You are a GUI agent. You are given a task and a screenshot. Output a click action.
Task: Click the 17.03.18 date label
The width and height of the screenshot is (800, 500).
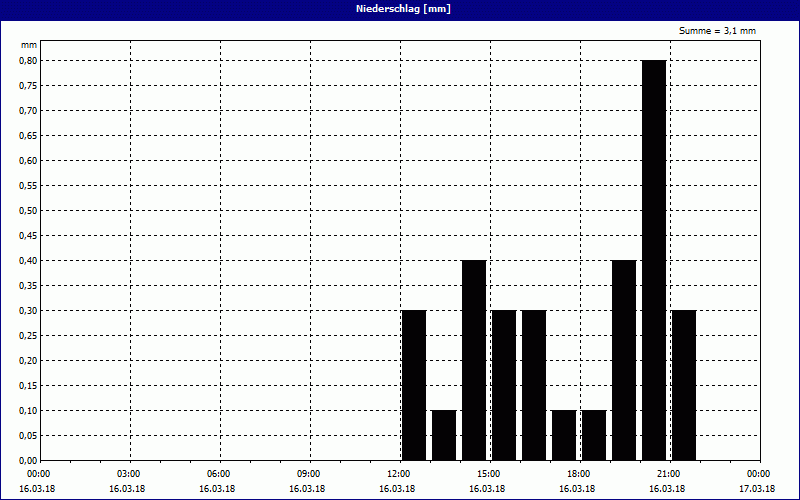[758, 489]
